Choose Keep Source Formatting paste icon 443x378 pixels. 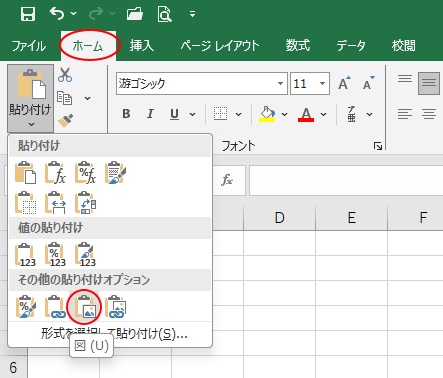click(115, 173)
